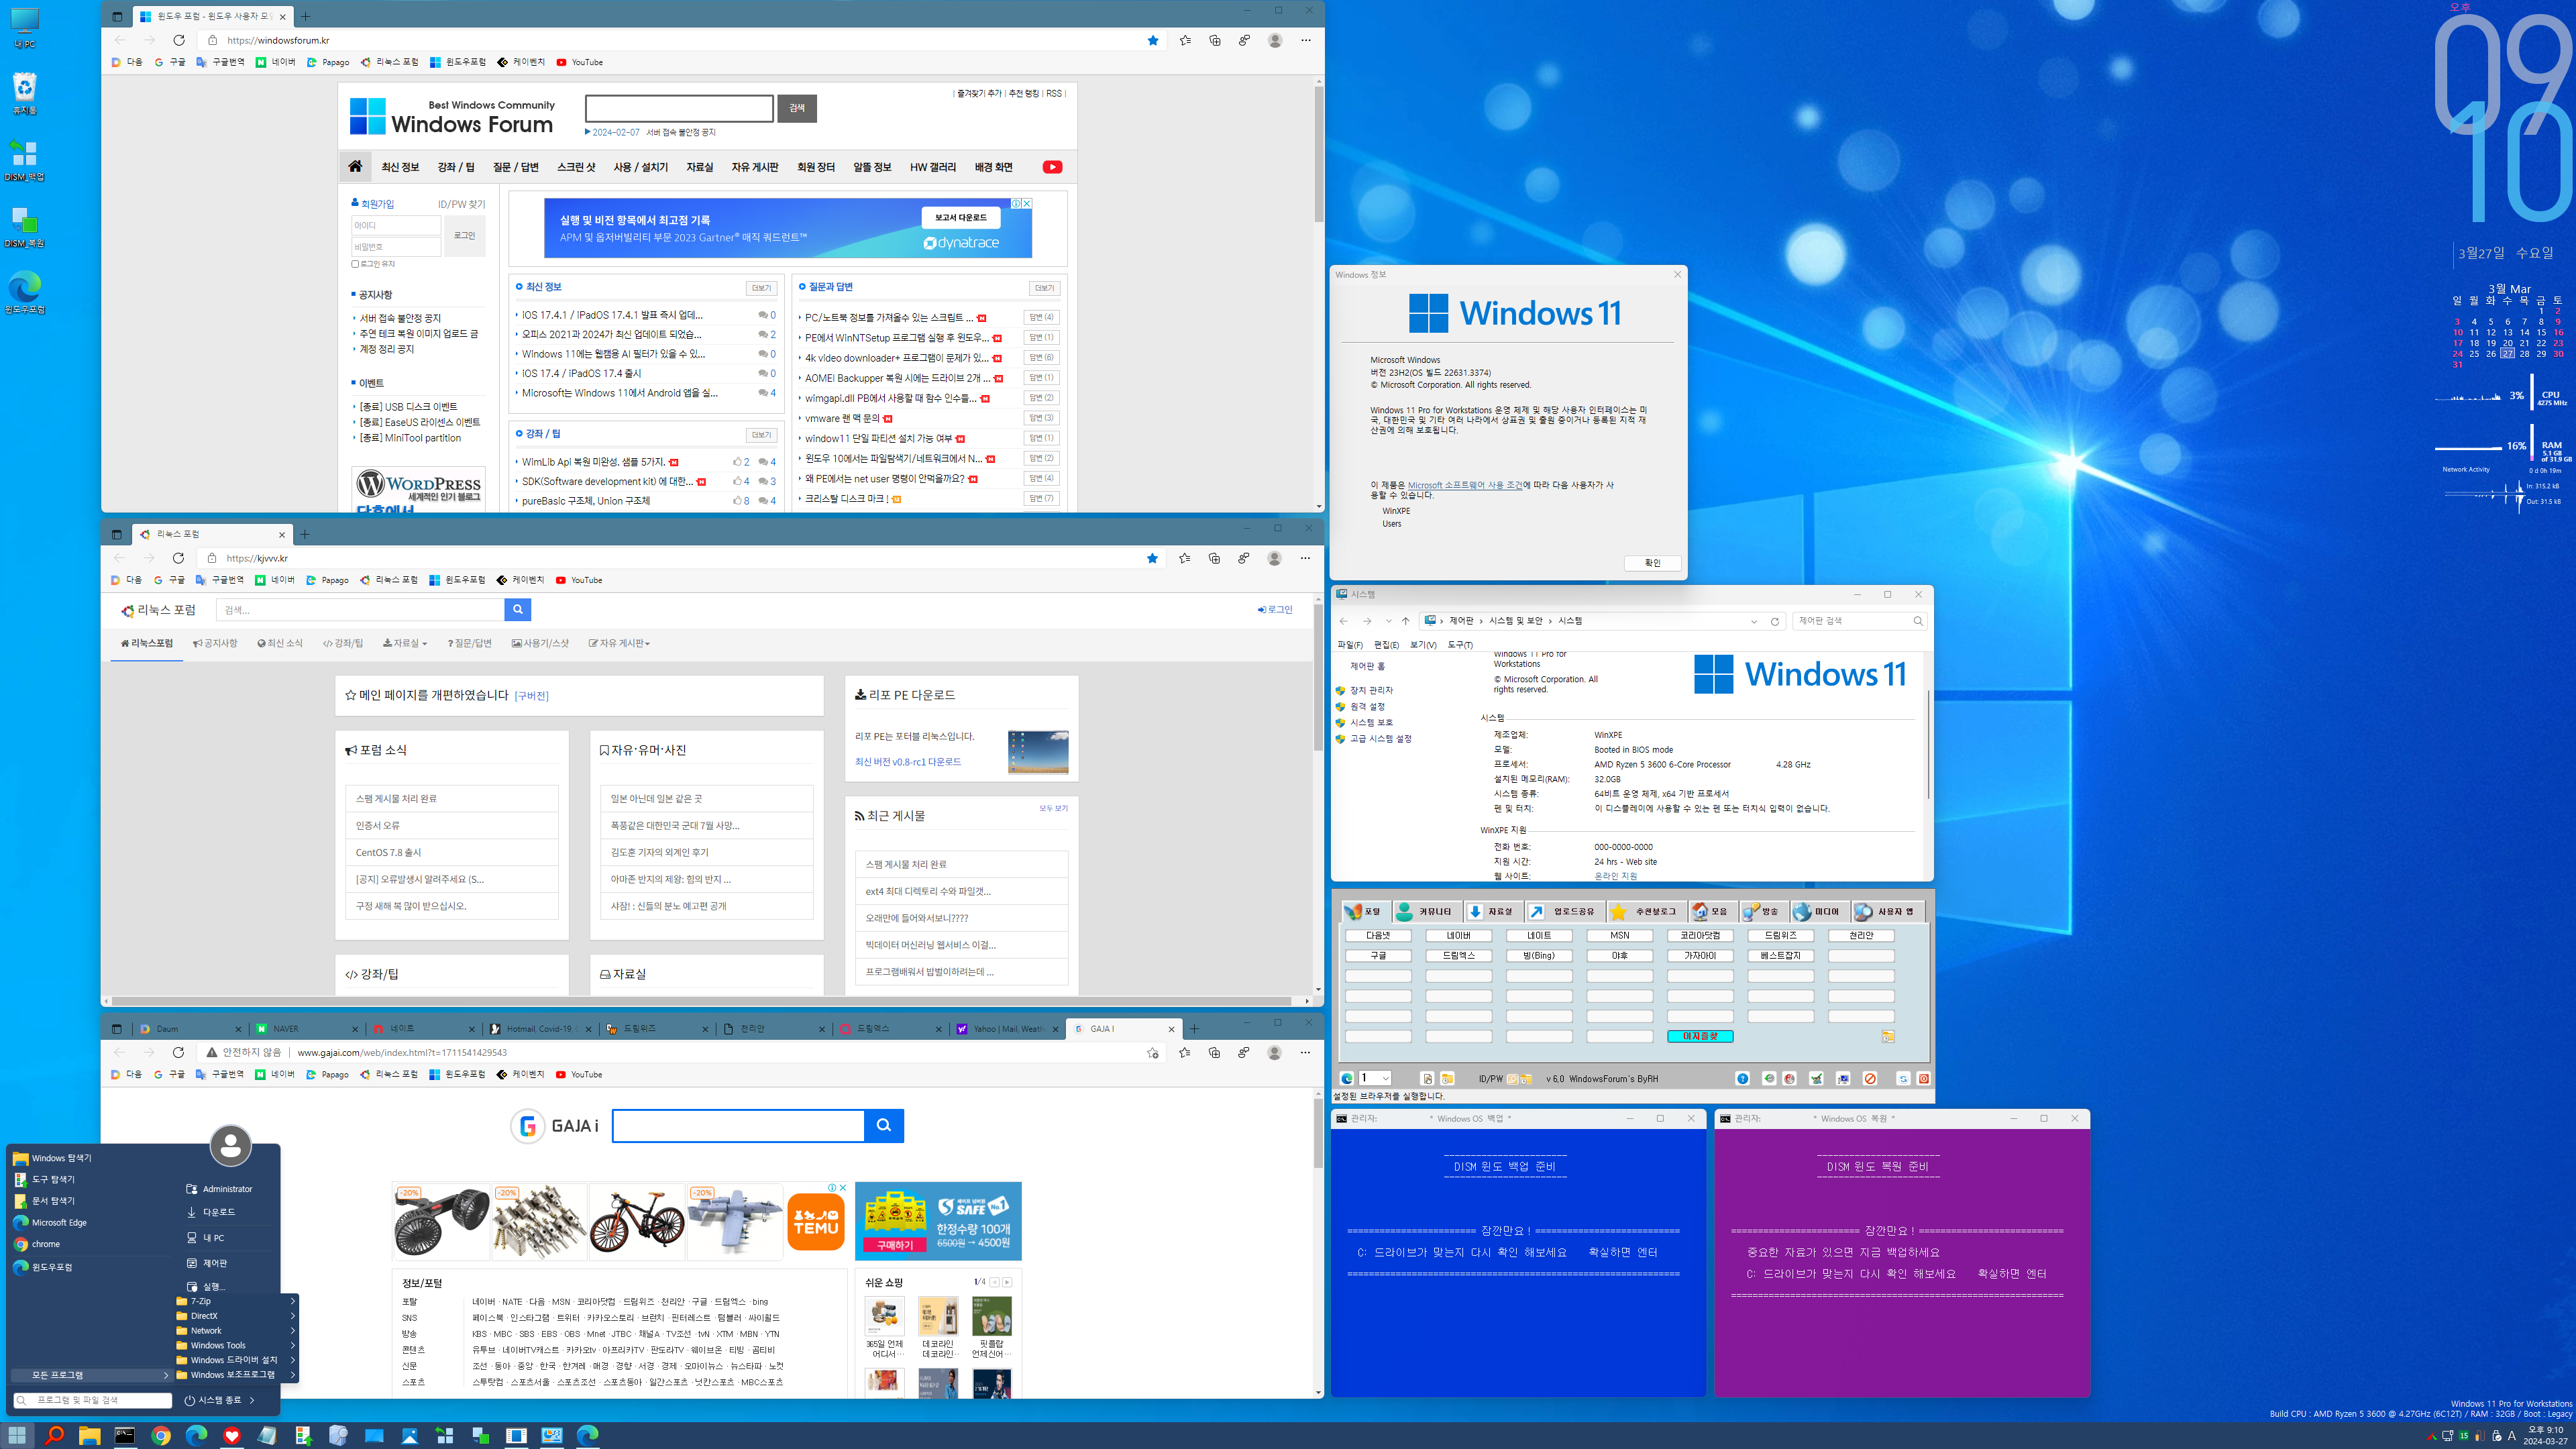
Task: Click Microsoft 소프트웨어 사용 조건 link
Action: tap(1465, 485)
